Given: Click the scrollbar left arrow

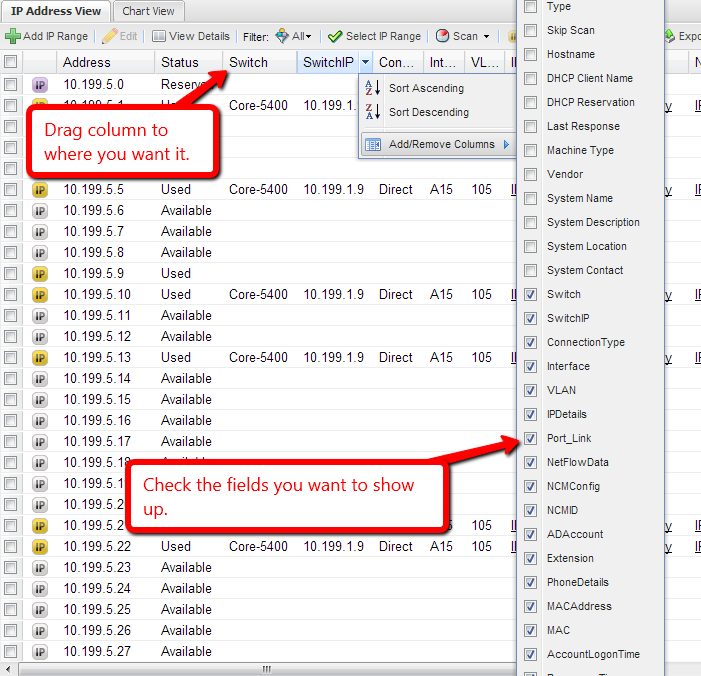Looking at the screenshot, I should 8,670.
